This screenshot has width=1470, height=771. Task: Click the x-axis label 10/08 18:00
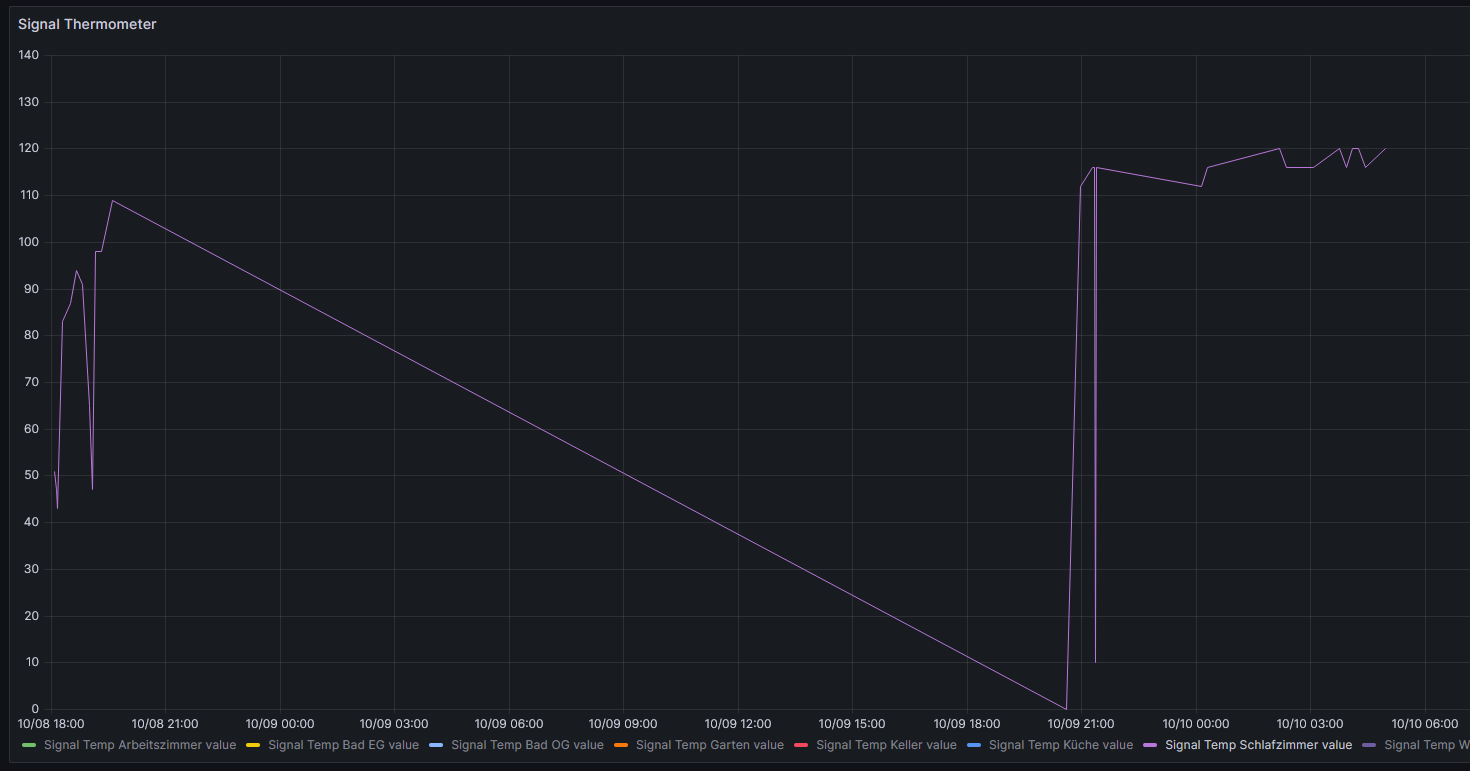51,723
